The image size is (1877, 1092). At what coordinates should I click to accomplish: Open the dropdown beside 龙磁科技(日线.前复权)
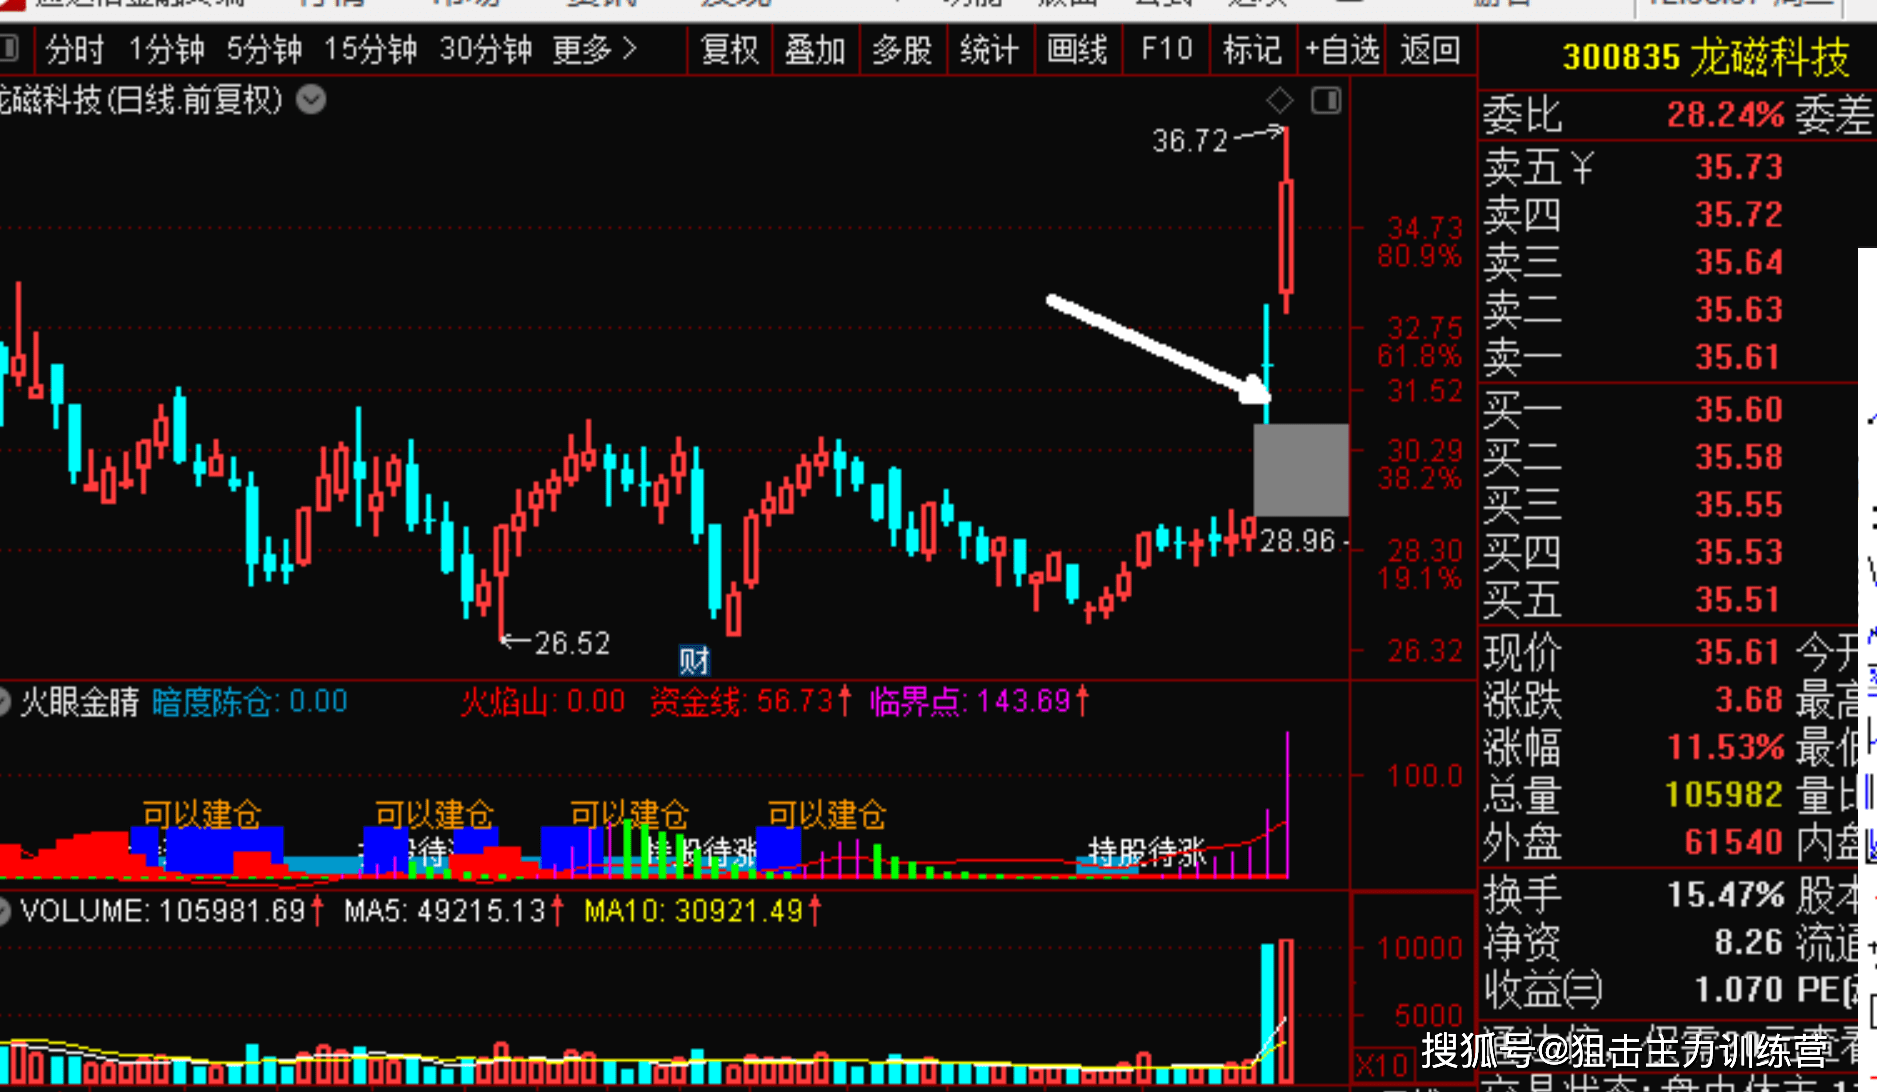tap(312, 100)
